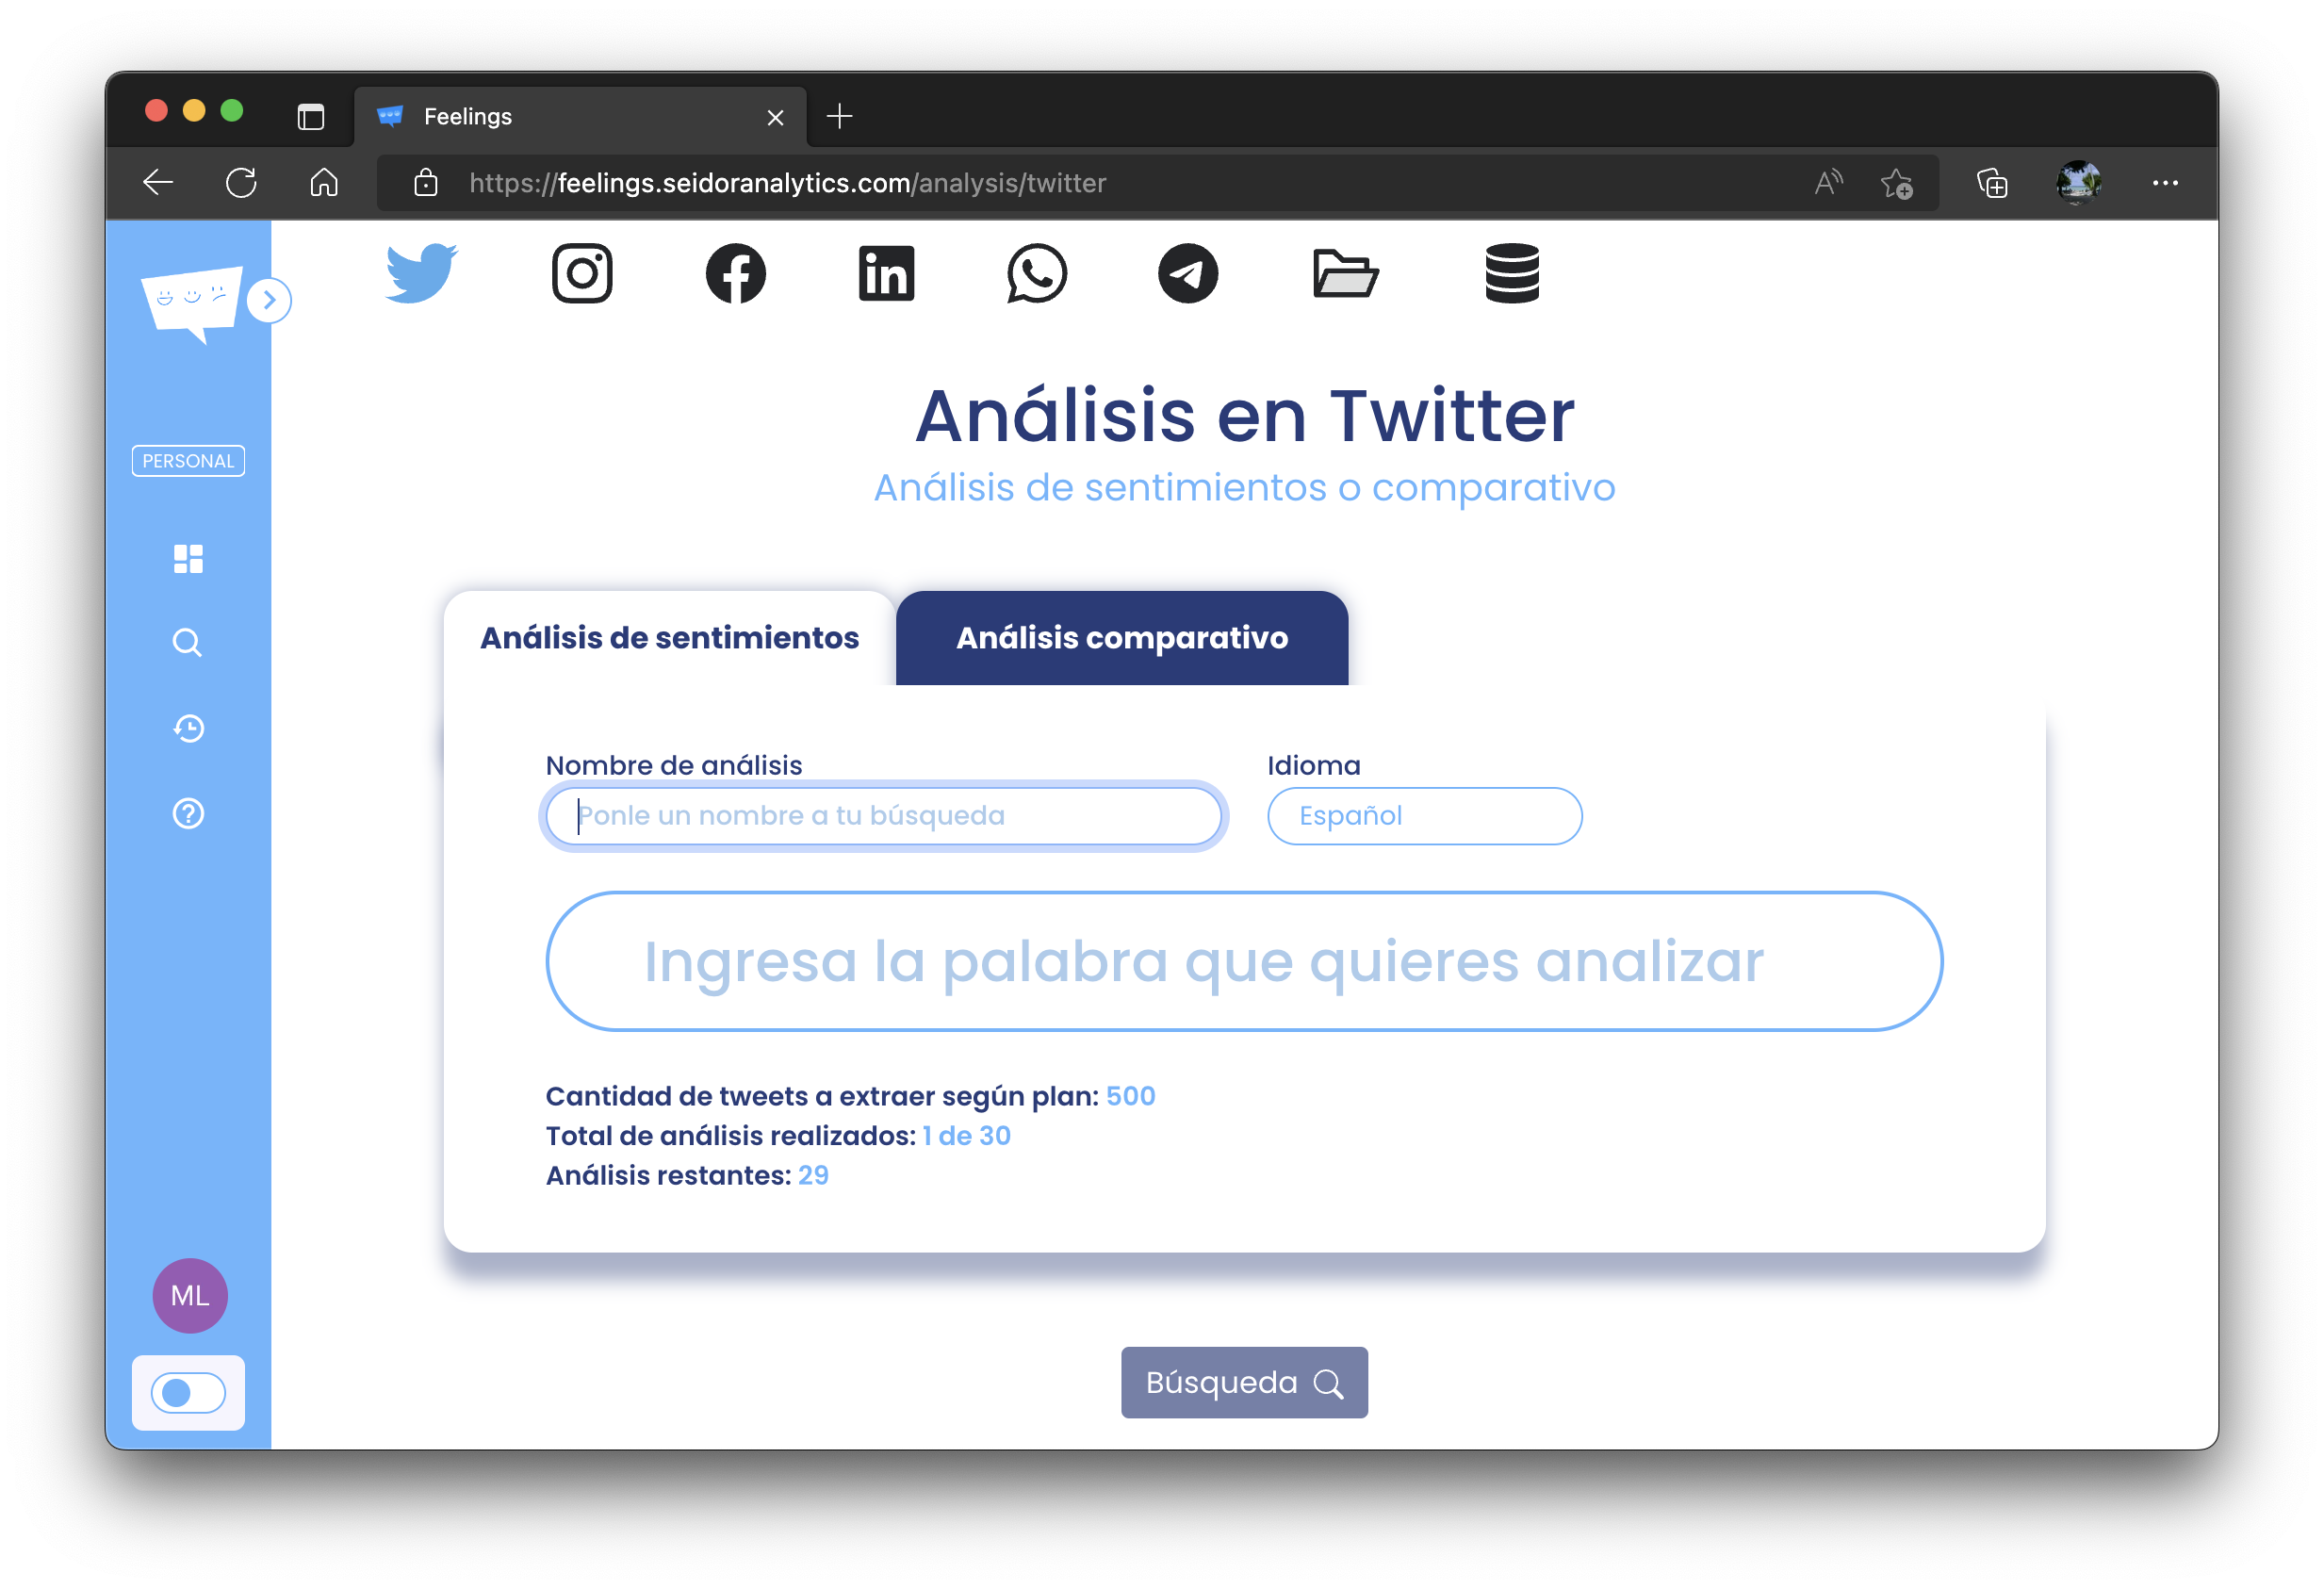Click the Twitter bird icon
2324x1589 pixels.
(421, 273)
